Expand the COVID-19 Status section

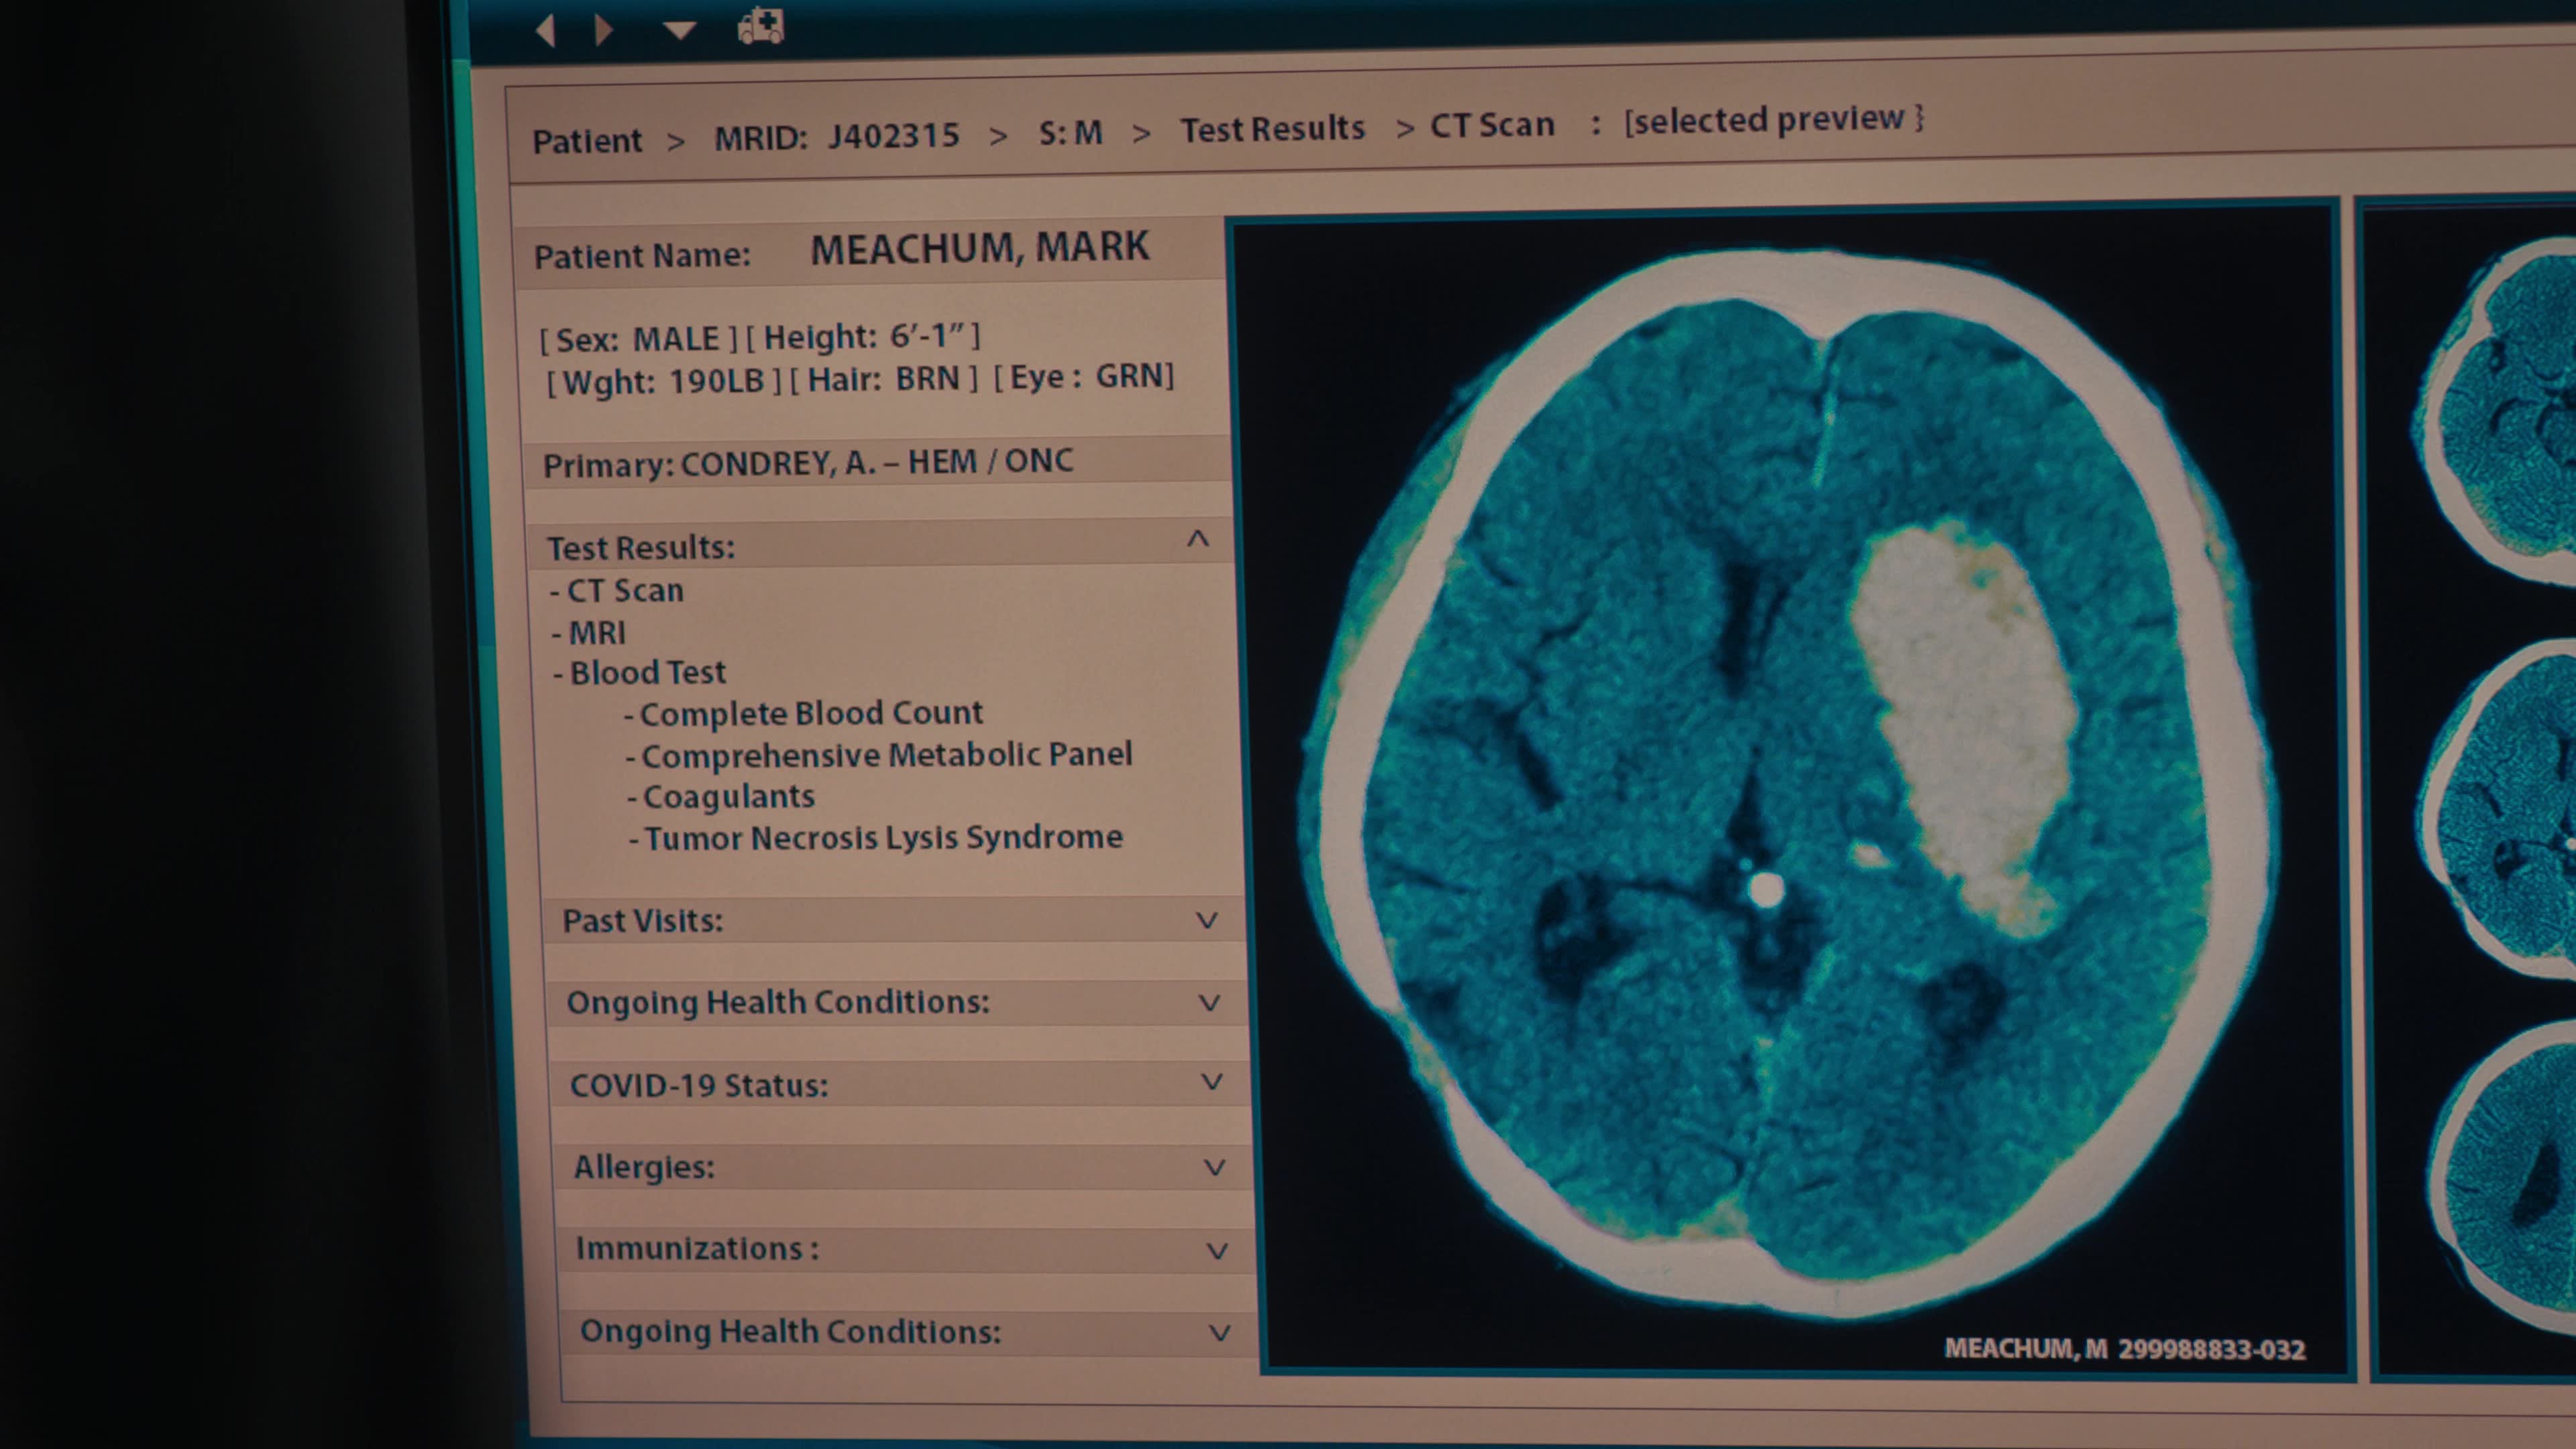tap(1211, 1082)
